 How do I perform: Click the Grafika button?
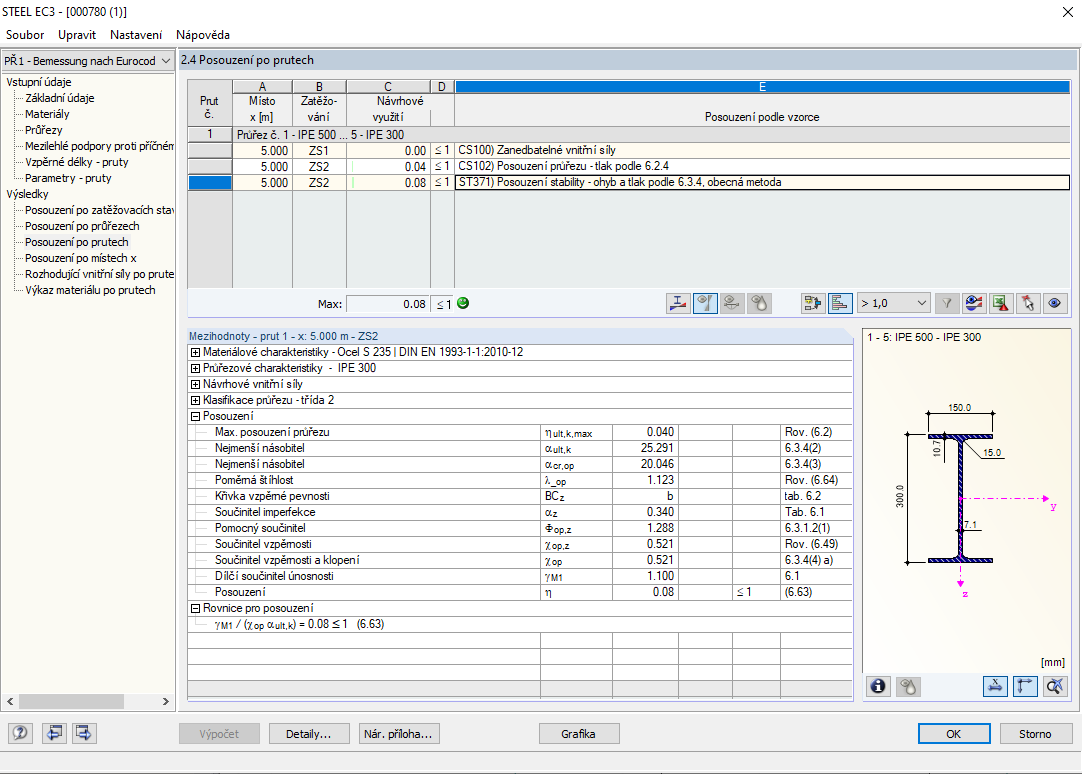578,733
